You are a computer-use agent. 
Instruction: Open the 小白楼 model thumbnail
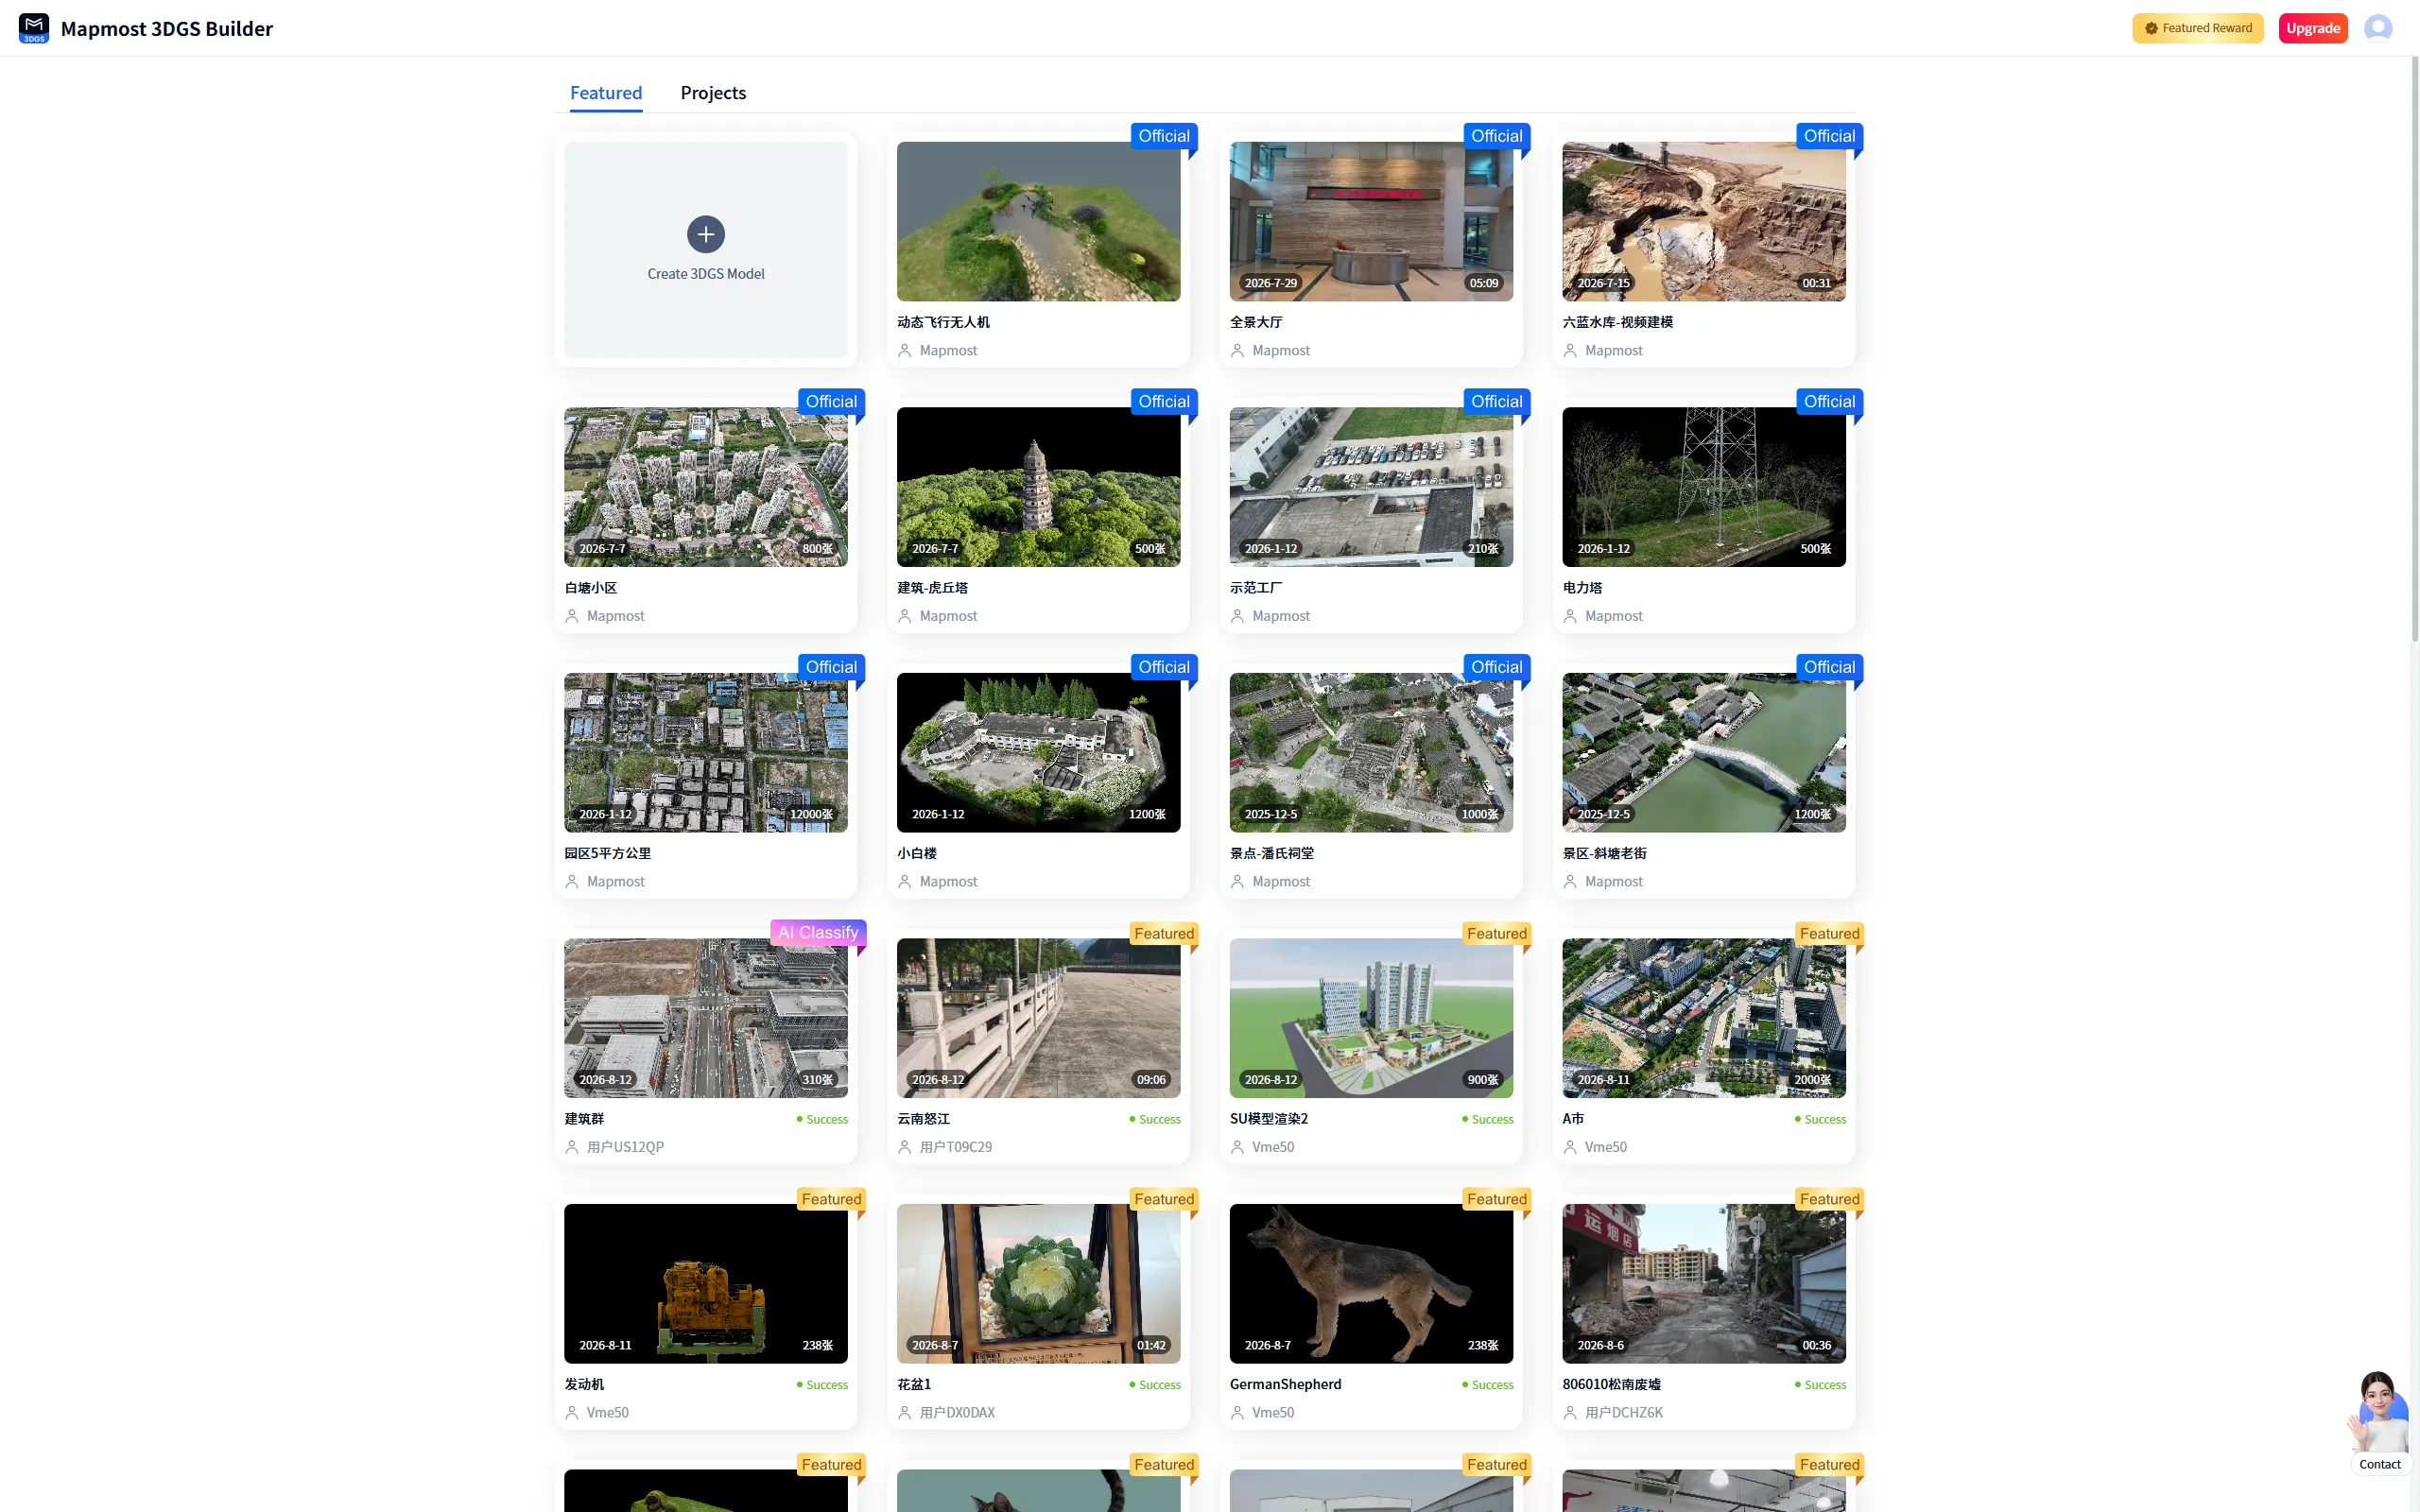1038,752
